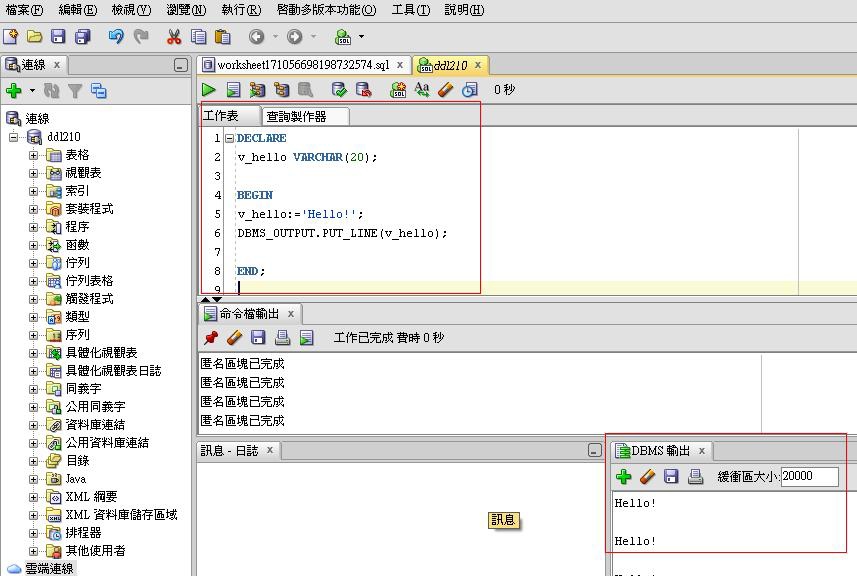Expand the 函數 tree node
Viewport: 857px width, 576px height.
(33, 245)
